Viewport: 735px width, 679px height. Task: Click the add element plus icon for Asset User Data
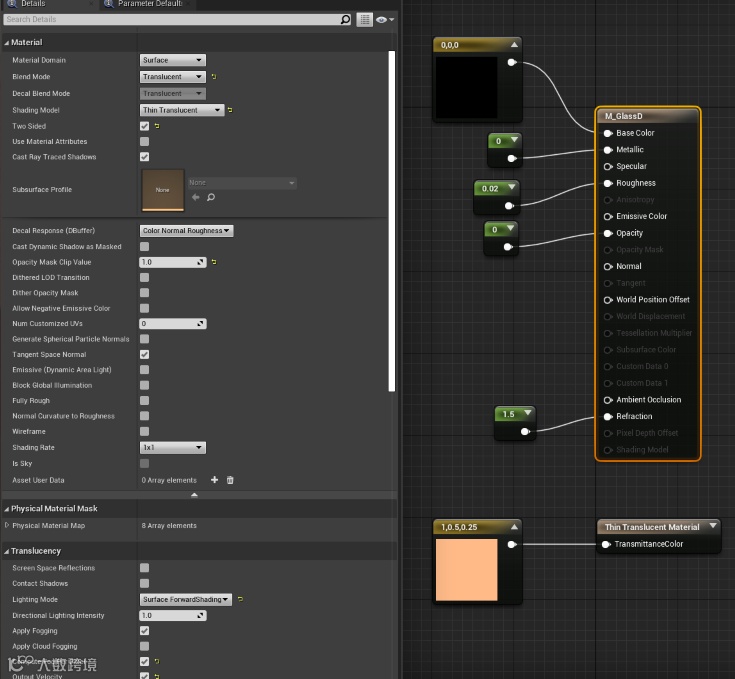(x=214, y=480)
